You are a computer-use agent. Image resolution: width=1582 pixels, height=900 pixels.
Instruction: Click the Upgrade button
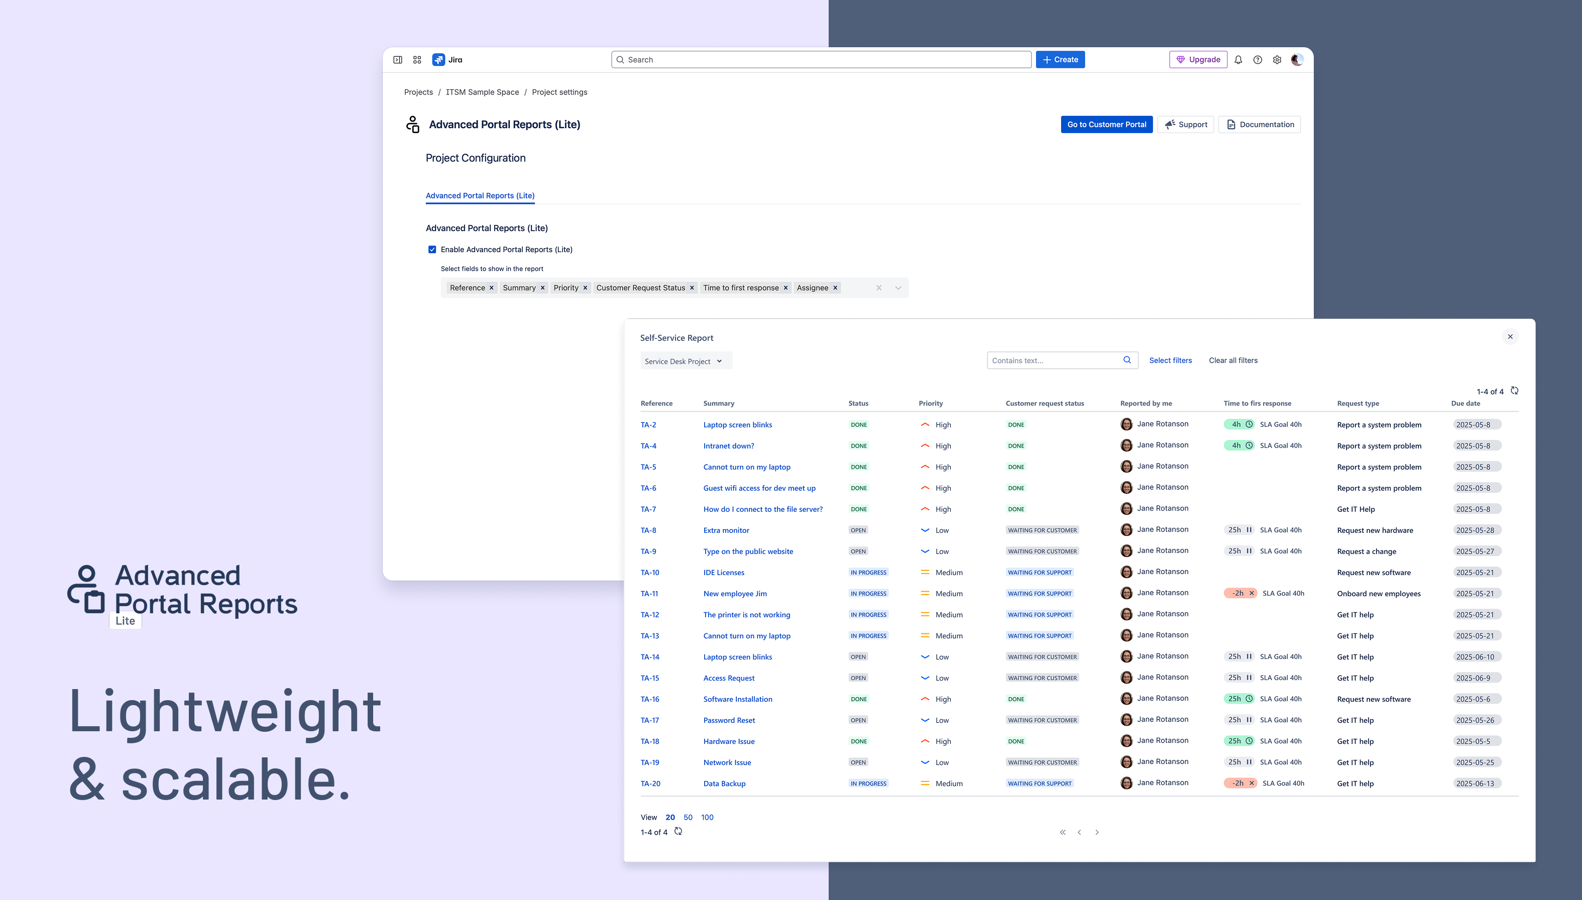click(1198, 60)
